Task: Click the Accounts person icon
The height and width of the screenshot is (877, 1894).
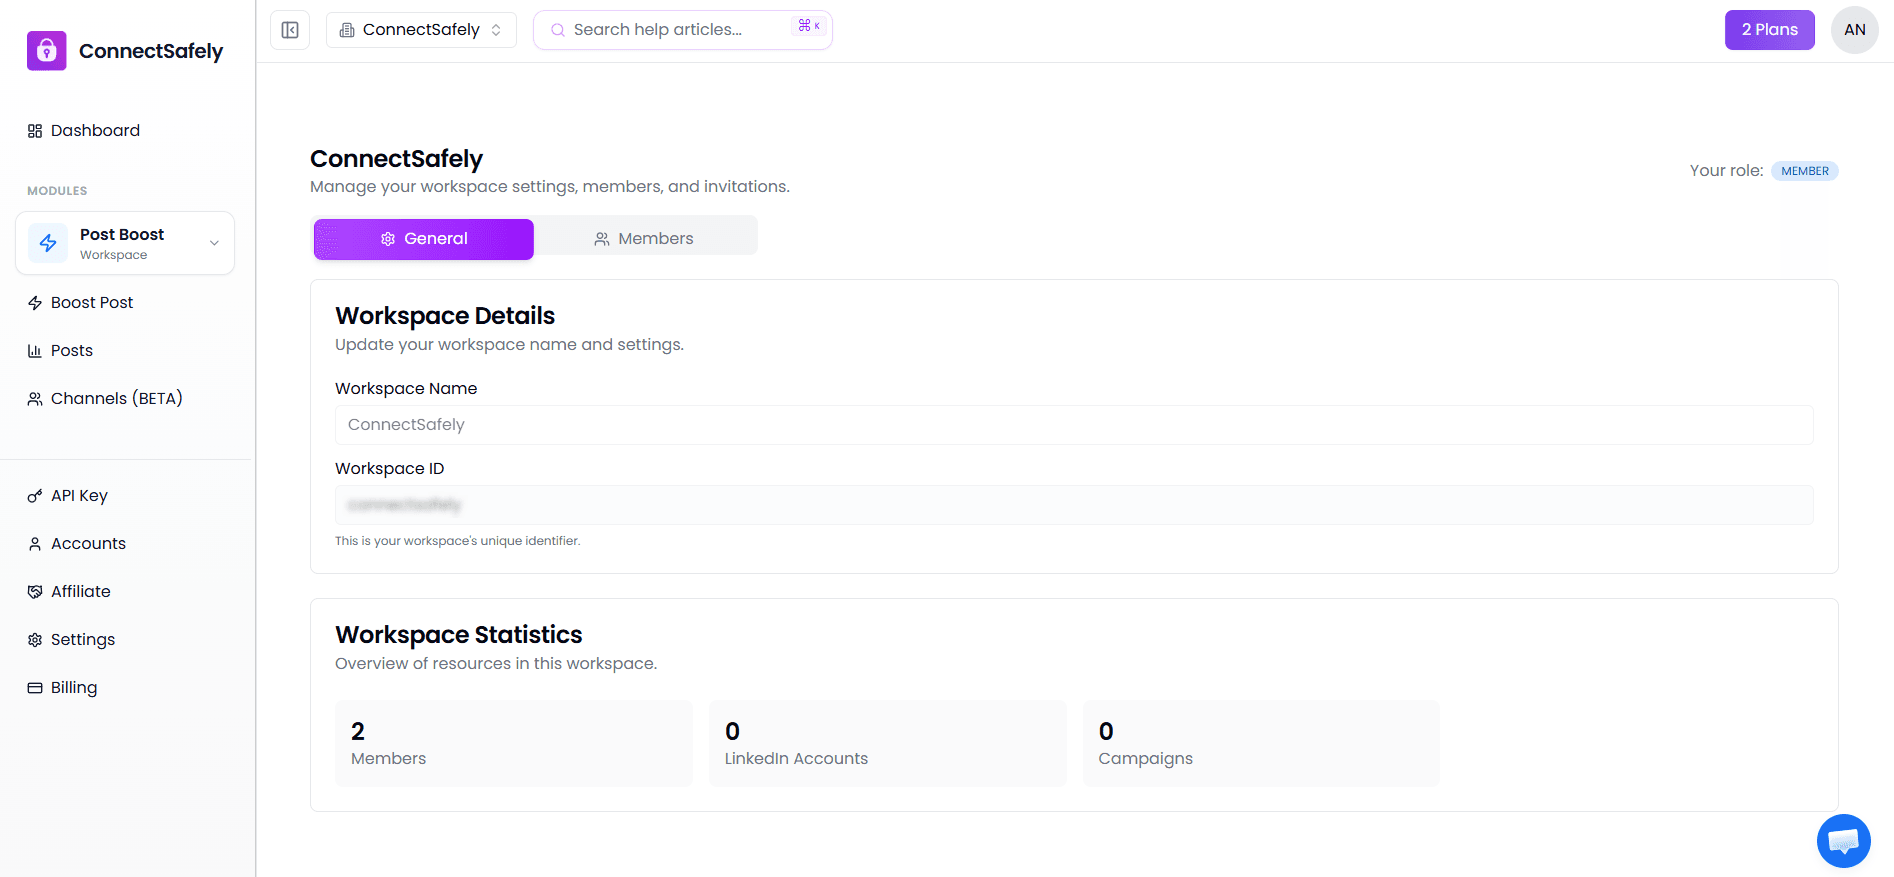Action: click(35, 544)
